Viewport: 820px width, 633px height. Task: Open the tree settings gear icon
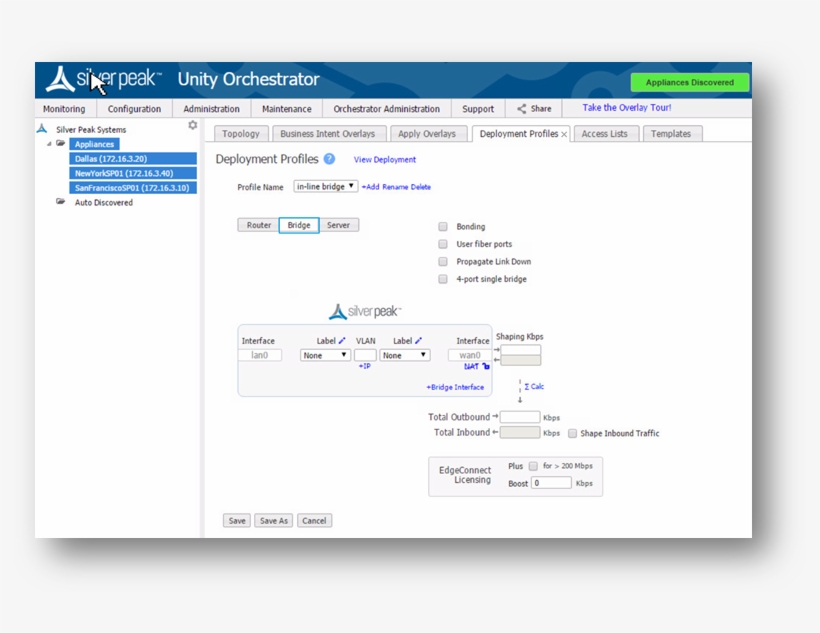pos(193,126)
